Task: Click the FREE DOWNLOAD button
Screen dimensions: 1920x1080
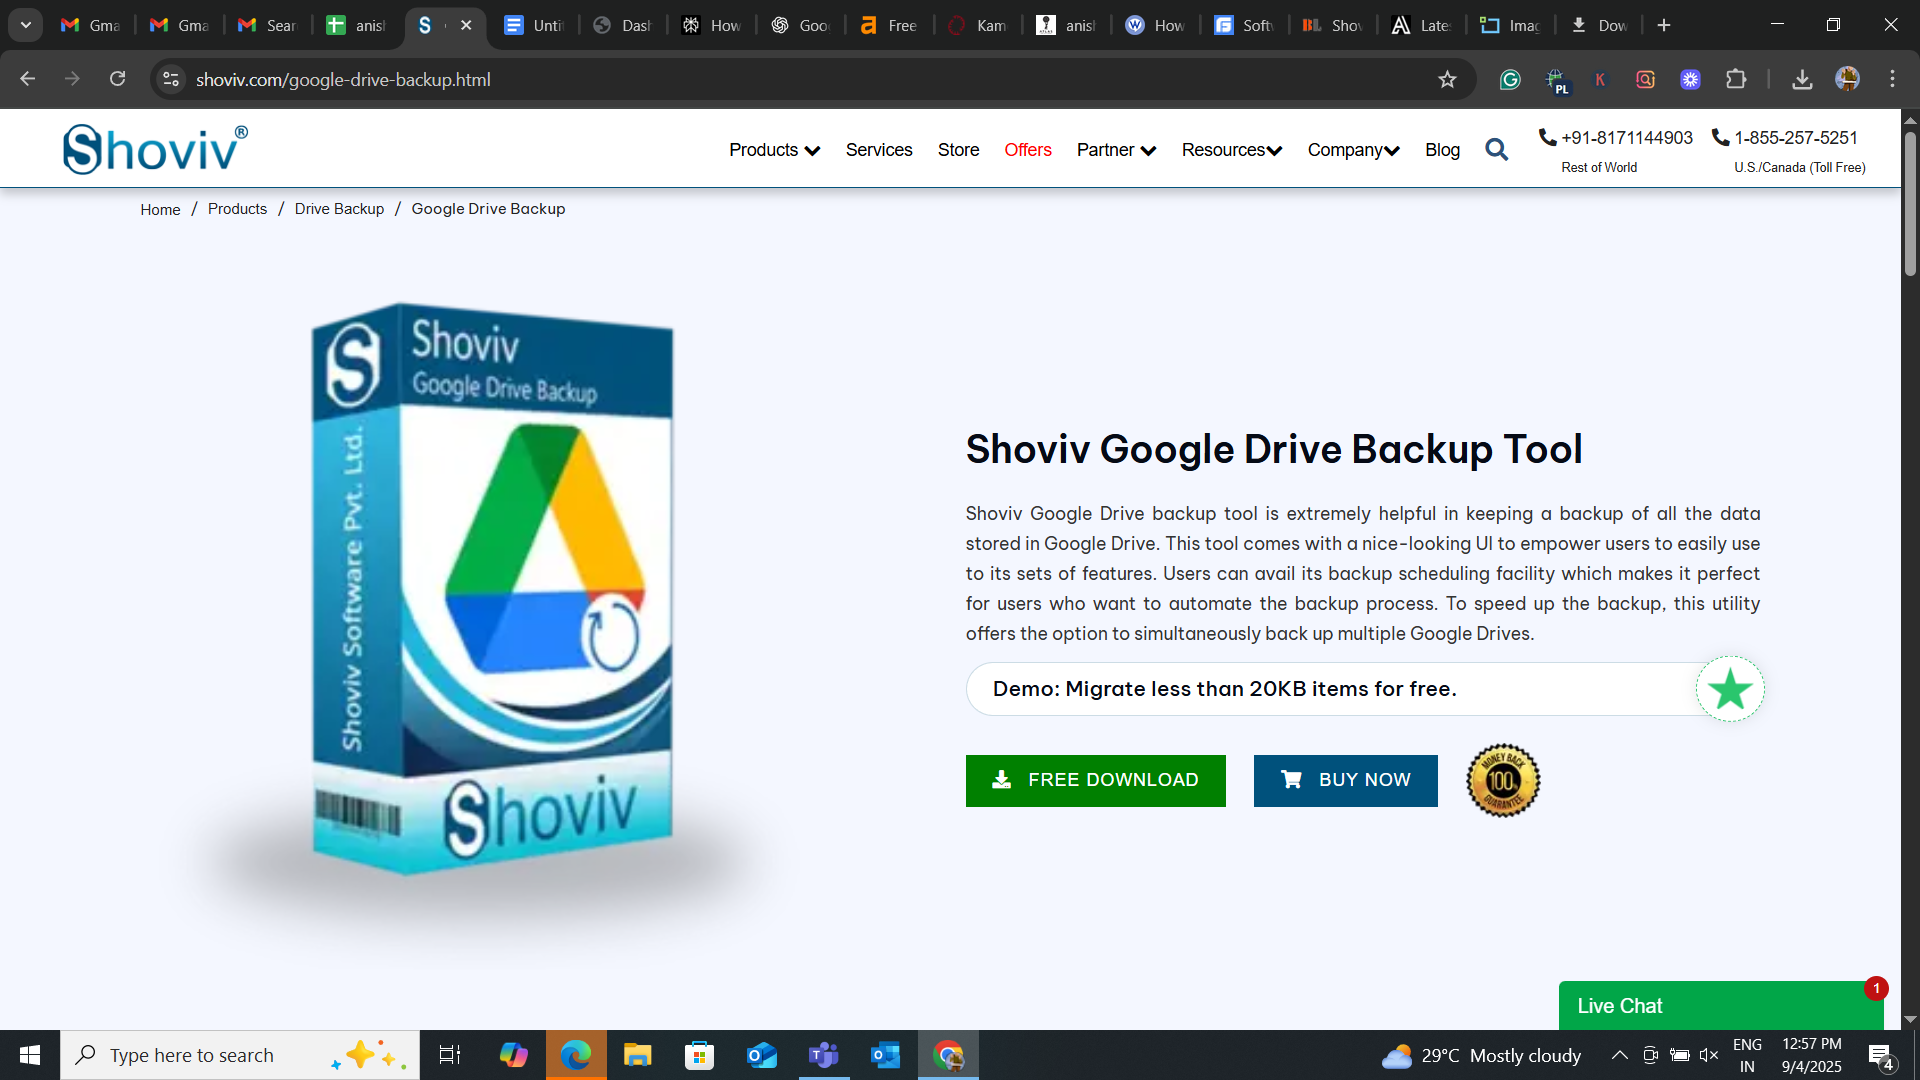Action: point(1096,780)
